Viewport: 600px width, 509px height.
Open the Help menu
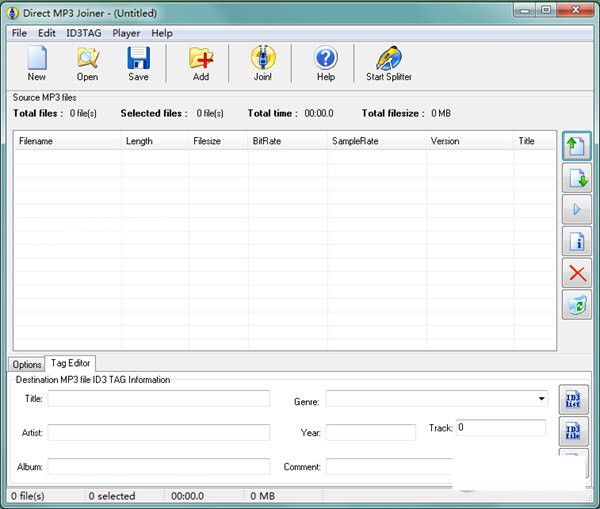pyautogui.click(x=162, y=33)
